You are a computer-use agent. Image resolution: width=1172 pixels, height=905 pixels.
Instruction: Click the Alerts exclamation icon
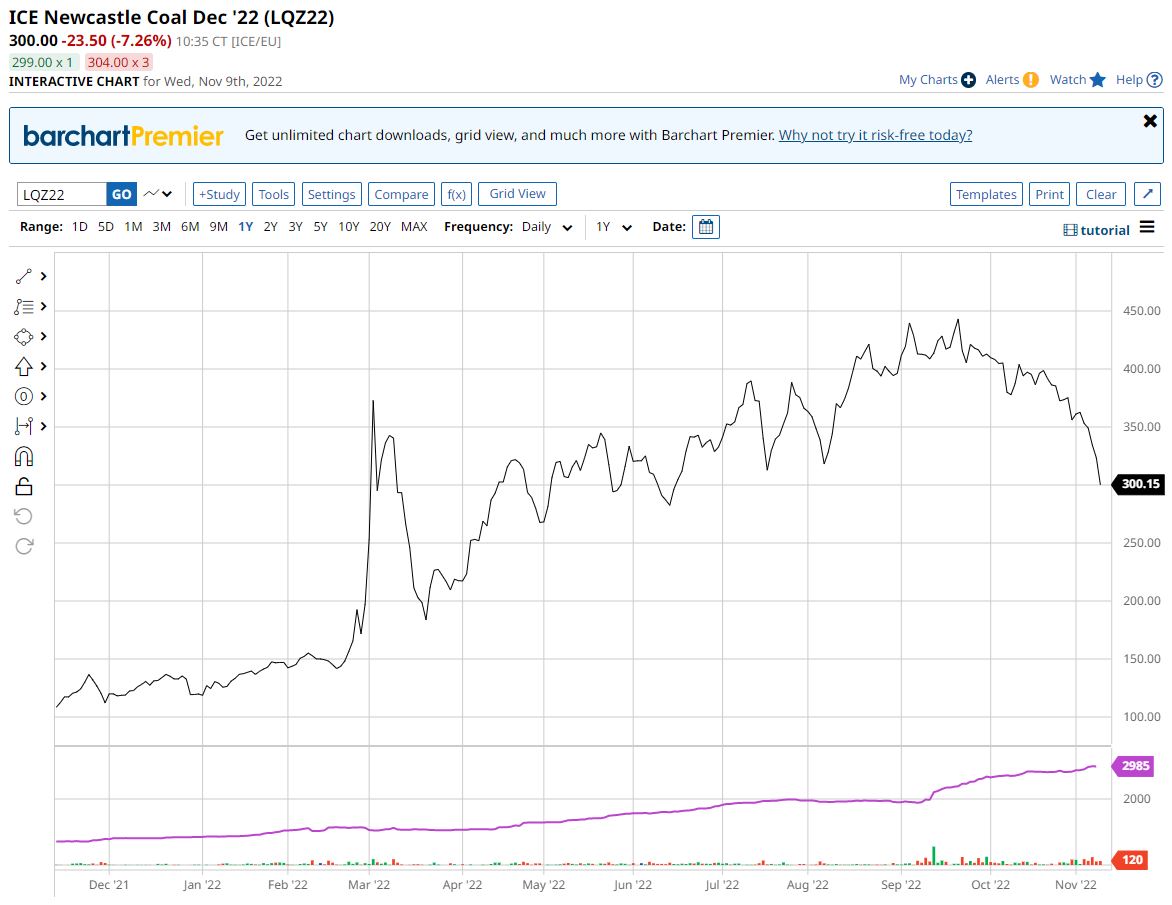pos(1031,80)
